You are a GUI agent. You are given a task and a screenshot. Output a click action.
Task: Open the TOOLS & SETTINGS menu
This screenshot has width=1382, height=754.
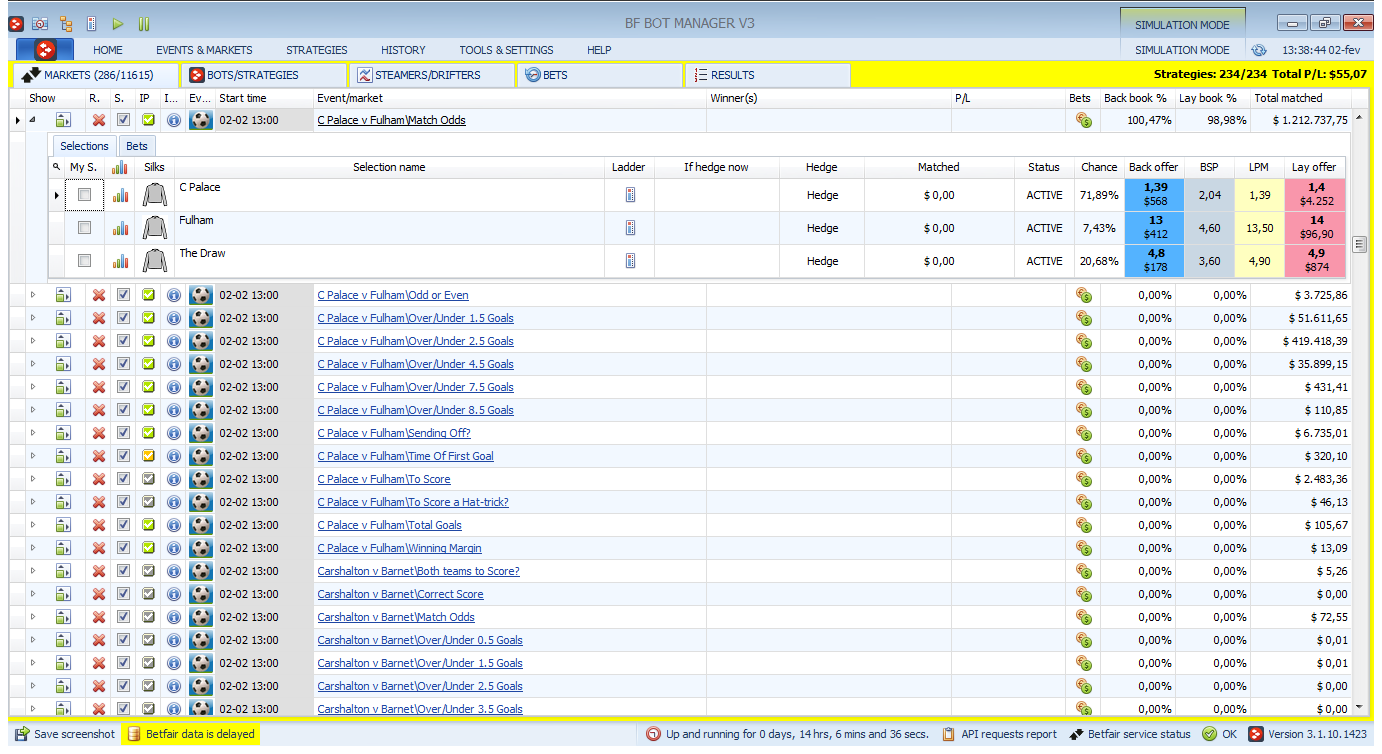pos(506,50)
